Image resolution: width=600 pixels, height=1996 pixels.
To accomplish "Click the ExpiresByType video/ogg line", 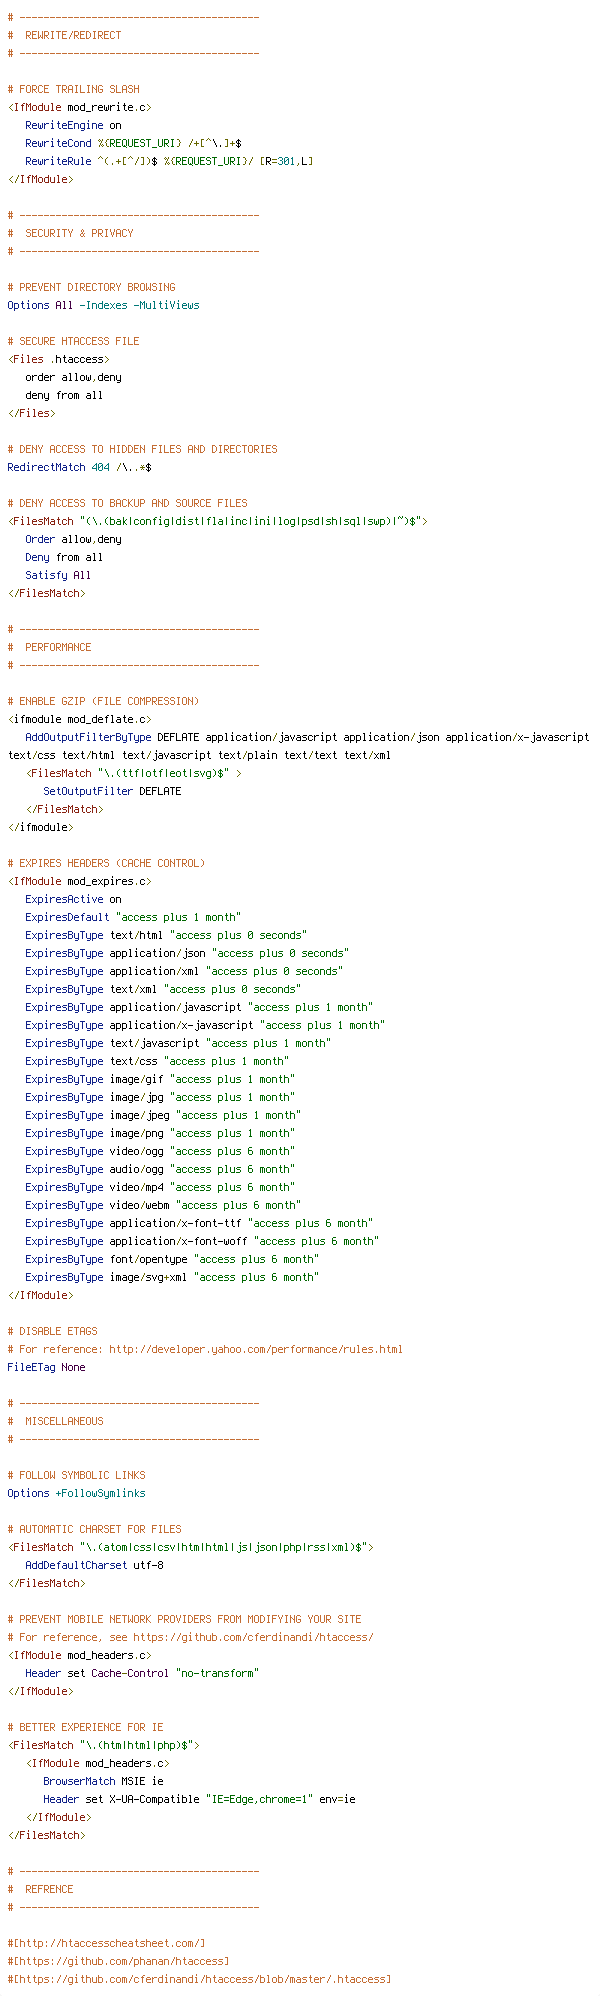I will (160, 1151).
